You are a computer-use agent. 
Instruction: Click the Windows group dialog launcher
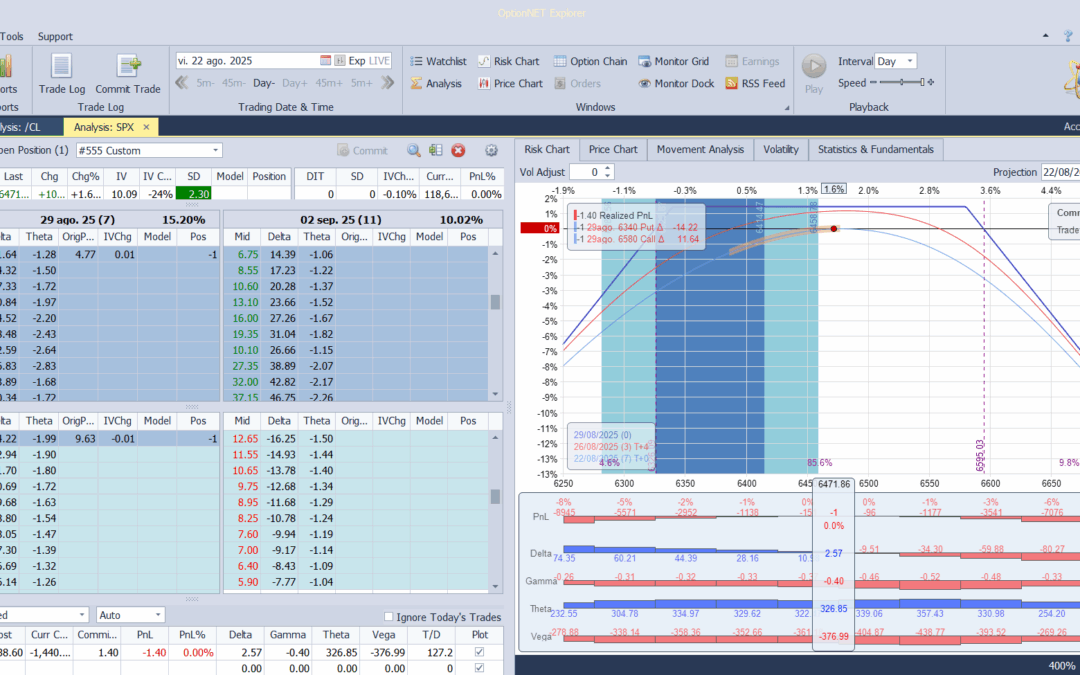[787, 107]
